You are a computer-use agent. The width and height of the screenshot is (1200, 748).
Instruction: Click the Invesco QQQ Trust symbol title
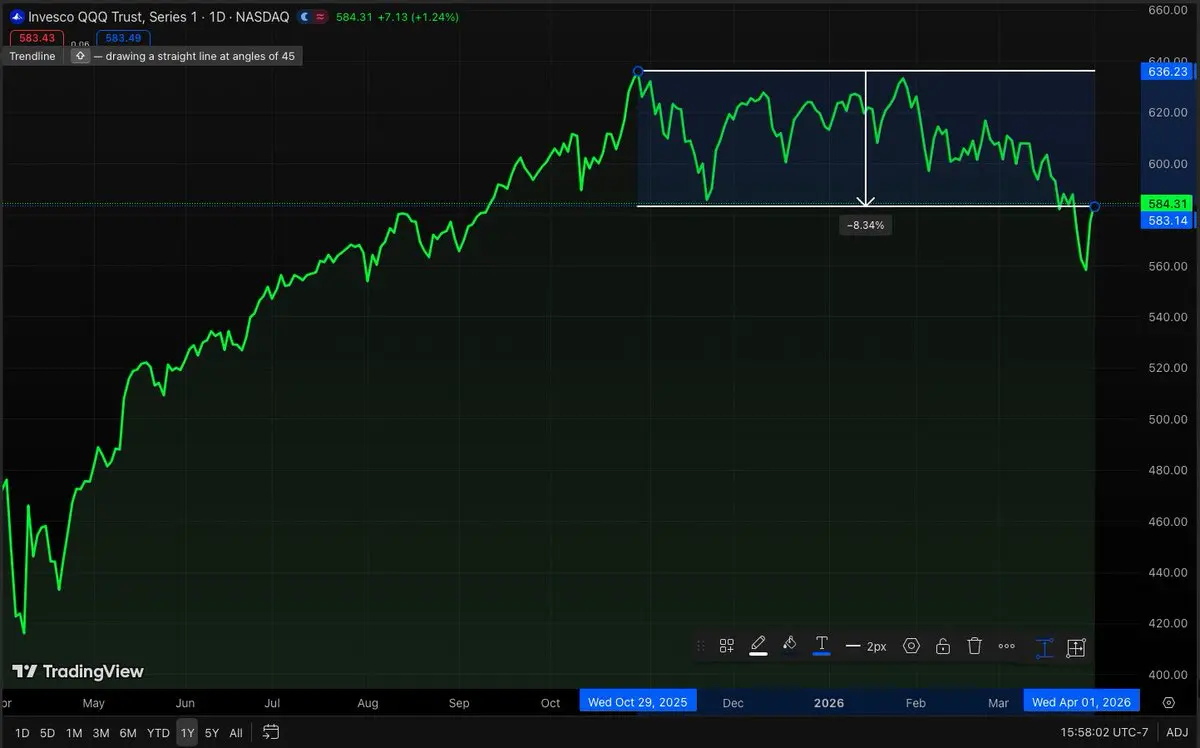[x=159, y=17]
